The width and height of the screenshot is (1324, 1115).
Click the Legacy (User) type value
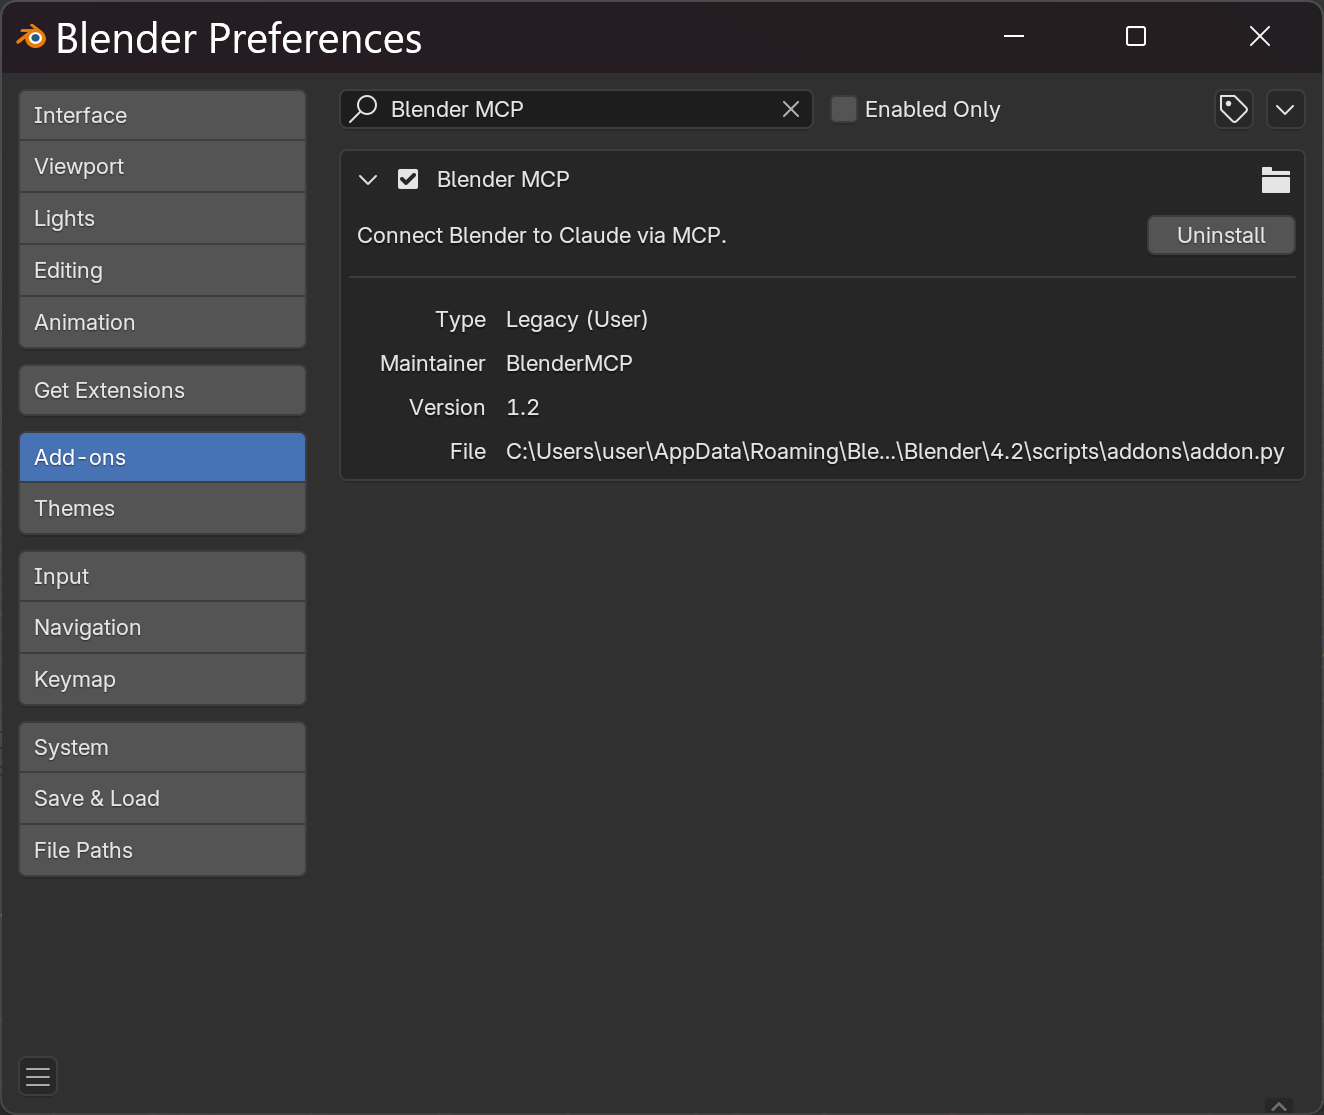(577, 320)
